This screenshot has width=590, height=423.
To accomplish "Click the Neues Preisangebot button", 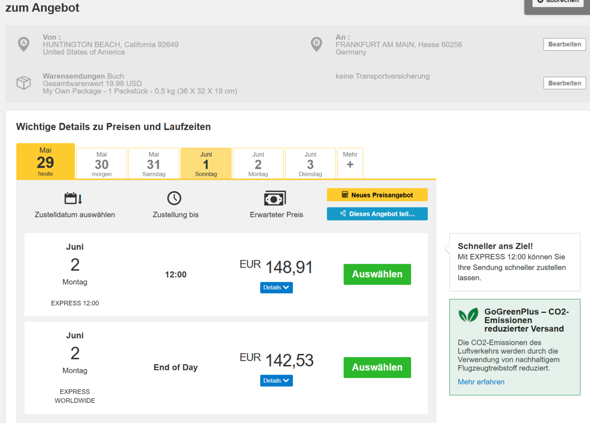I will [377, 195].
